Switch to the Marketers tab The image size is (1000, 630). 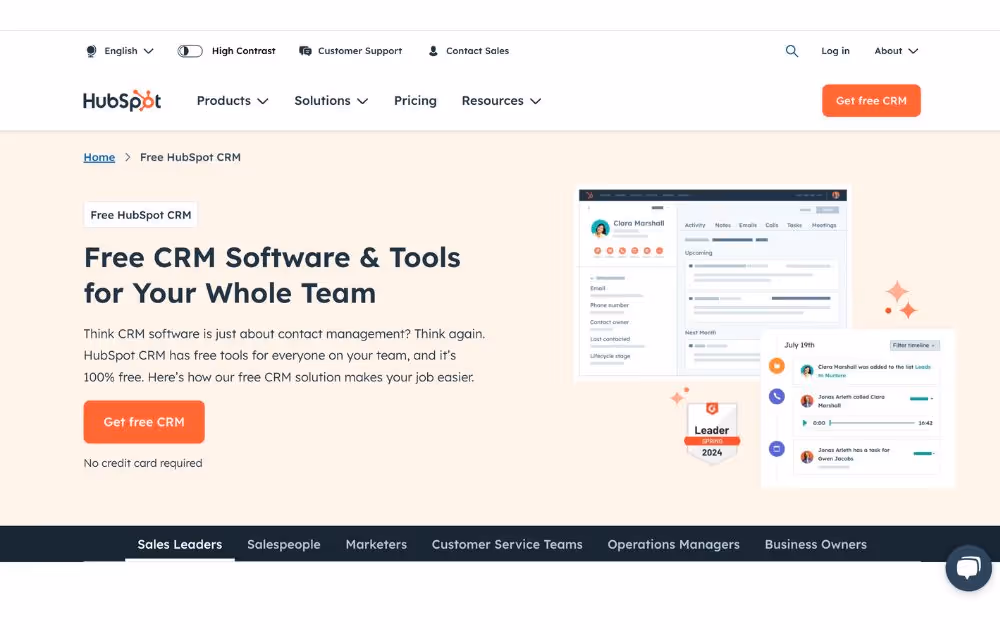376,545
